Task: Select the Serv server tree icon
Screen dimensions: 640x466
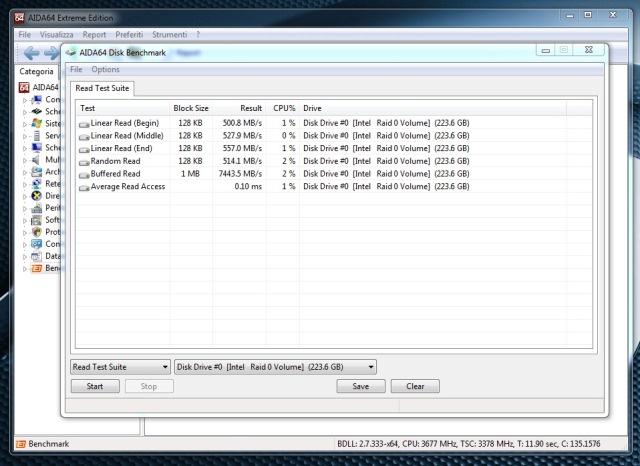Action: 37,135
